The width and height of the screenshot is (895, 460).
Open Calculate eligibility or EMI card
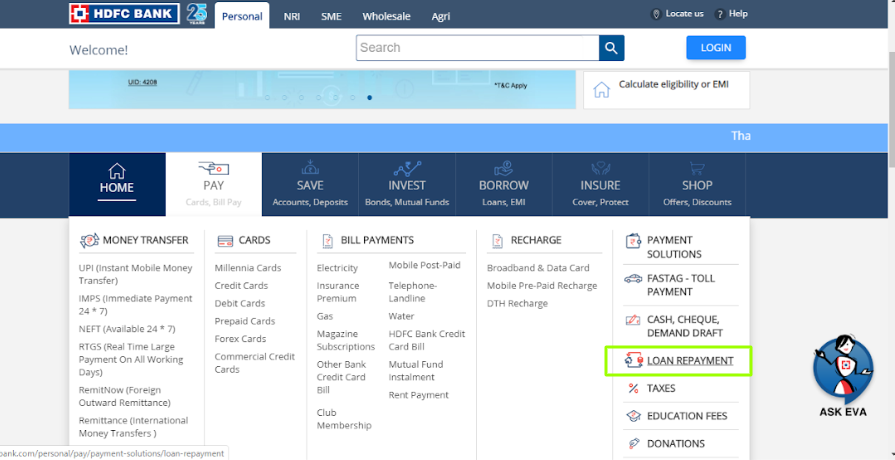(666, 90)
